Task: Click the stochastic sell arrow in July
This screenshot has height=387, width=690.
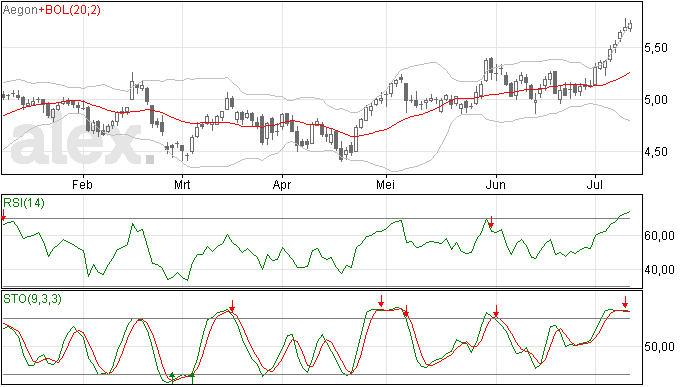Action: [625, 302]
